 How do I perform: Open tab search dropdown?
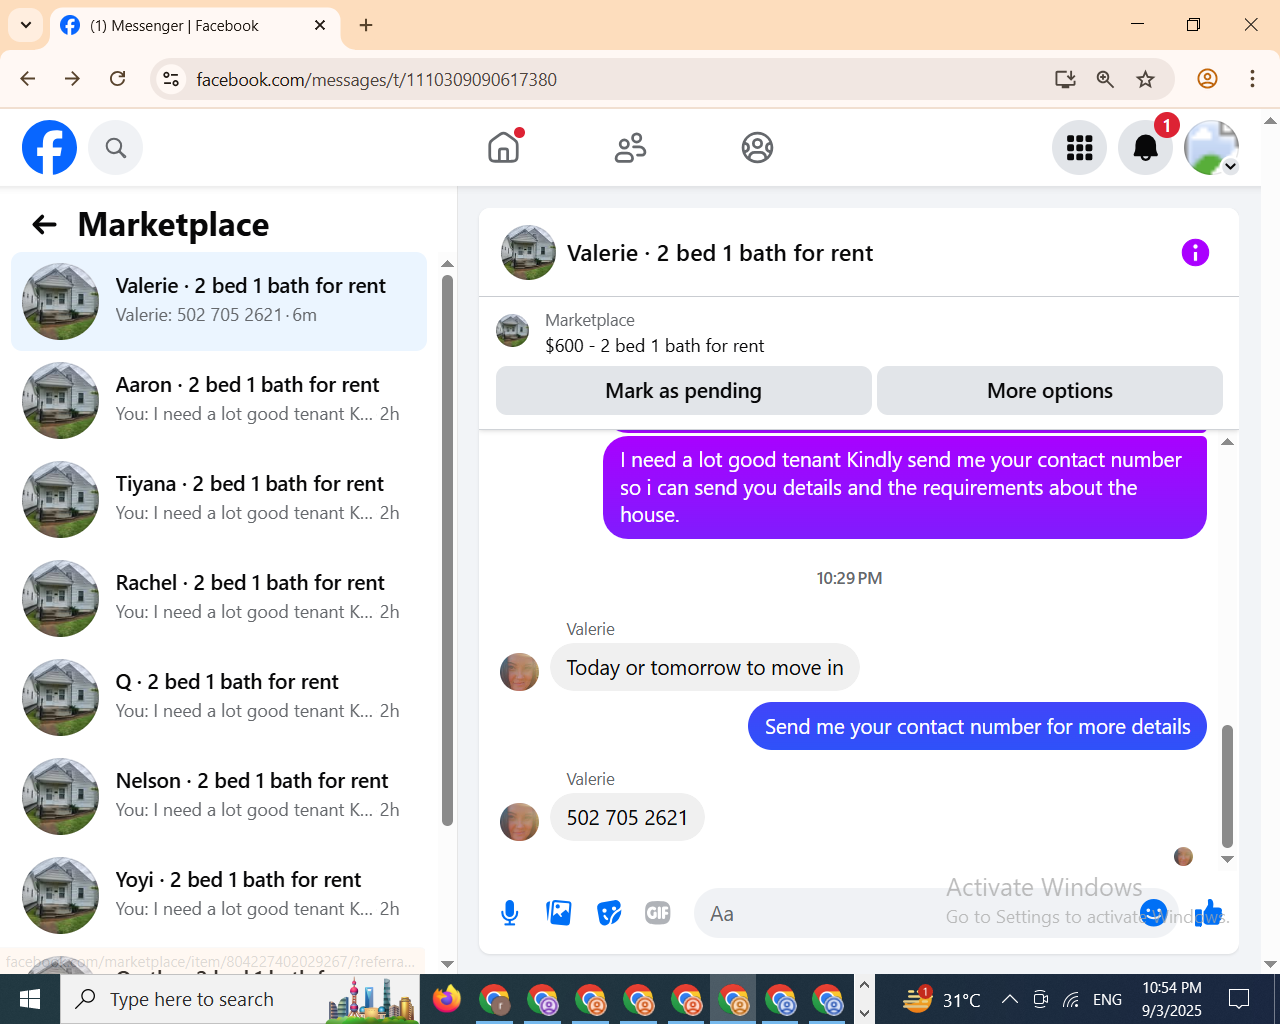[25, 25]
